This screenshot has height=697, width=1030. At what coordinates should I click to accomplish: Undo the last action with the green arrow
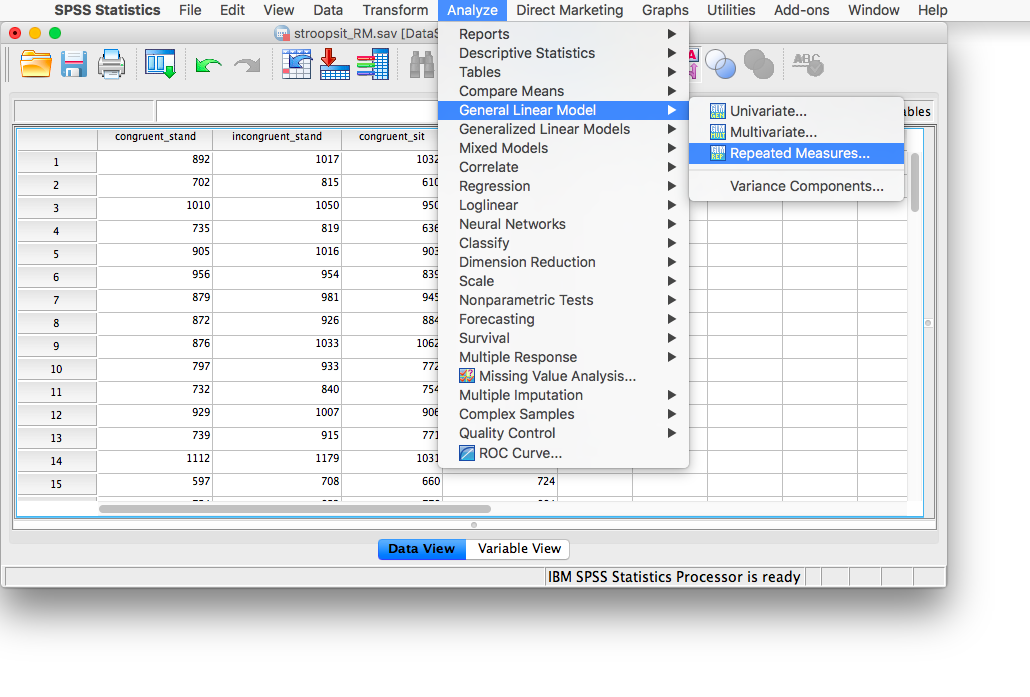point(208,65)
